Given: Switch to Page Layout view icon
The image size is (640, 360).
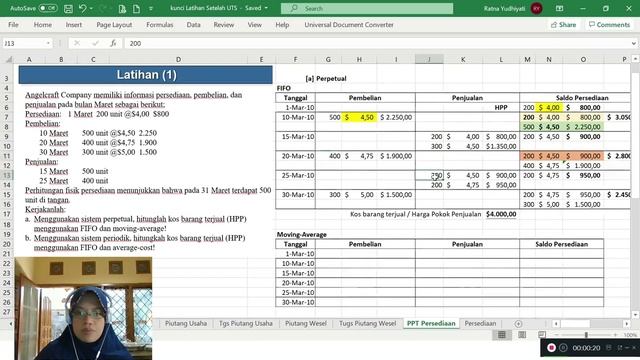Looking at the screenshot, I should click(522, 335).
